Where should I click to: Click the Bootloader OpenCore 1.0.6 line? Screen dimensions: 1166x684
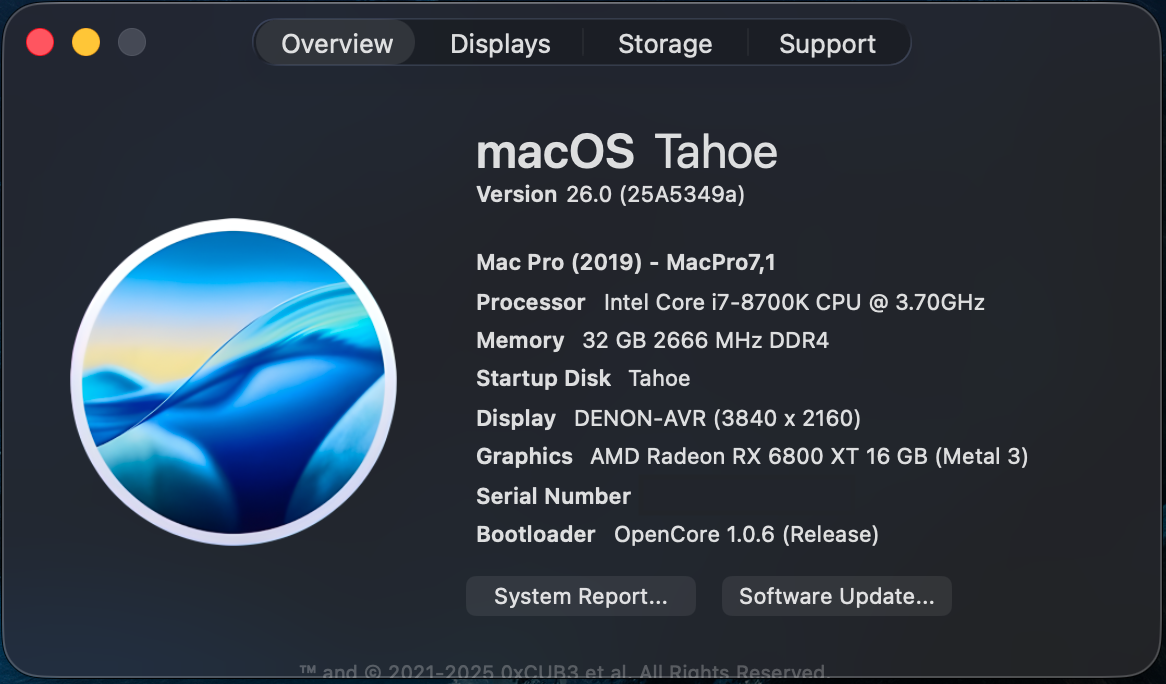pos(677,535)
